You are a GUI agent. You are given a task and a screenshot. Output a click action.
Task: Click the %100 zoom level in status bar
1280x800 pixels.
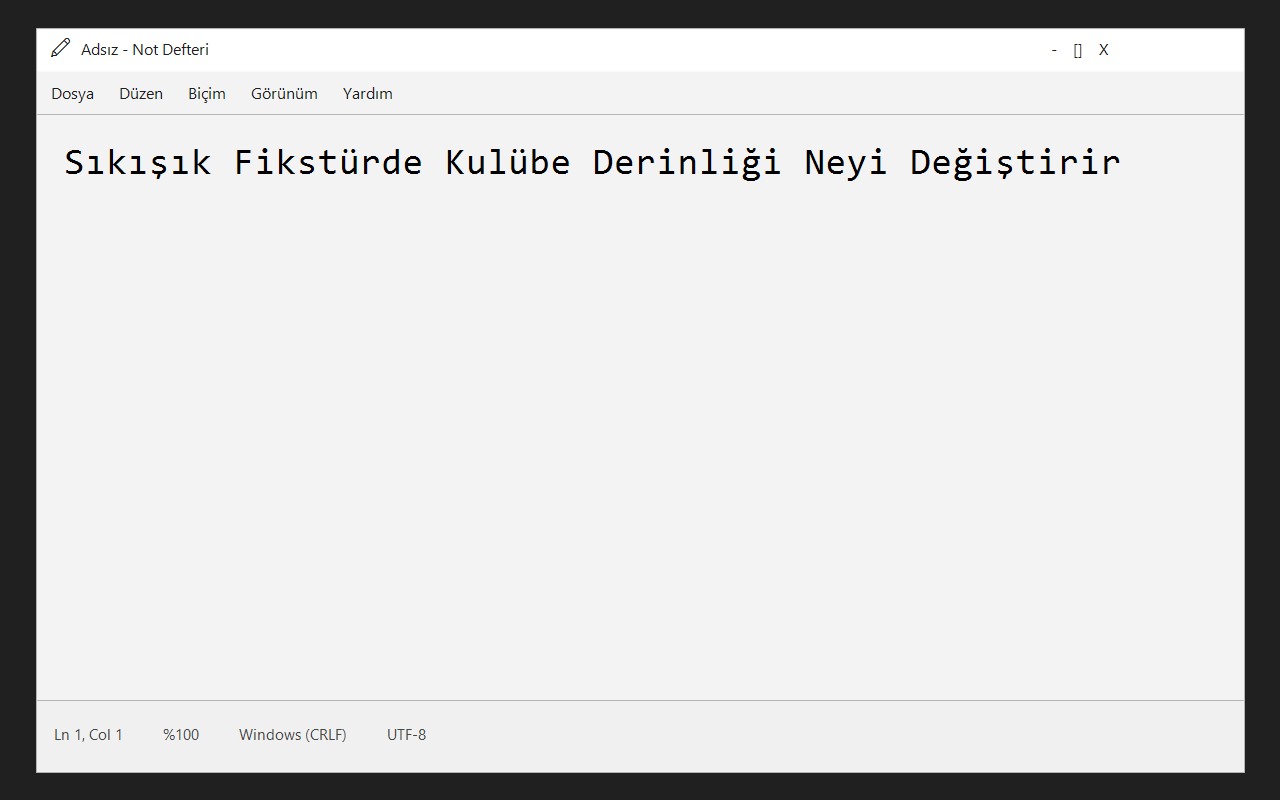point(181,735)
